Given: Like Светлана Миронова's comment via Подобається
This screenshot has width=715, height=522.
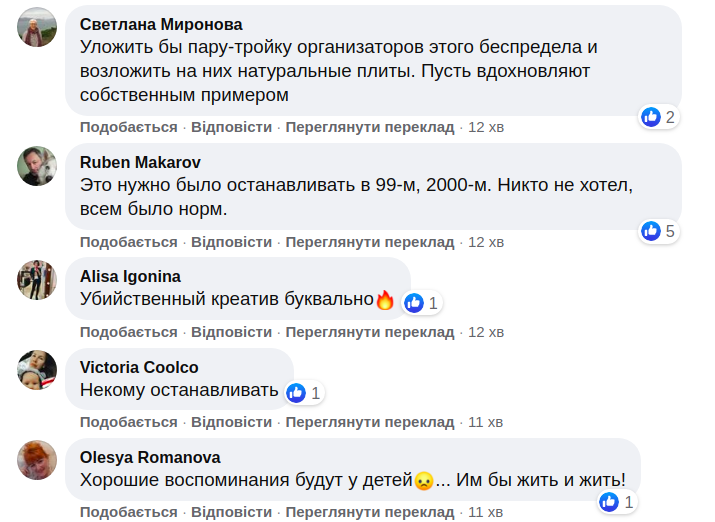Looking at the screenshot, I should tap(128, 127).
